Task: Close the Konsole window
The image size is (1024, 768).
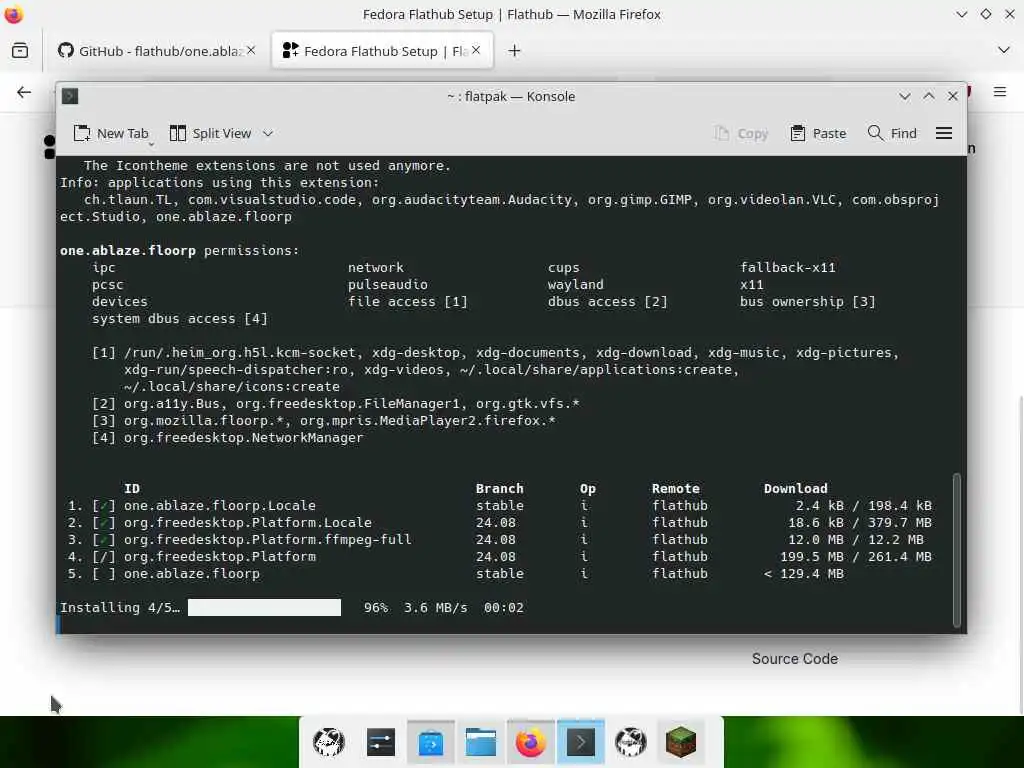Action: pyautogui.click(x=953, y=96)
